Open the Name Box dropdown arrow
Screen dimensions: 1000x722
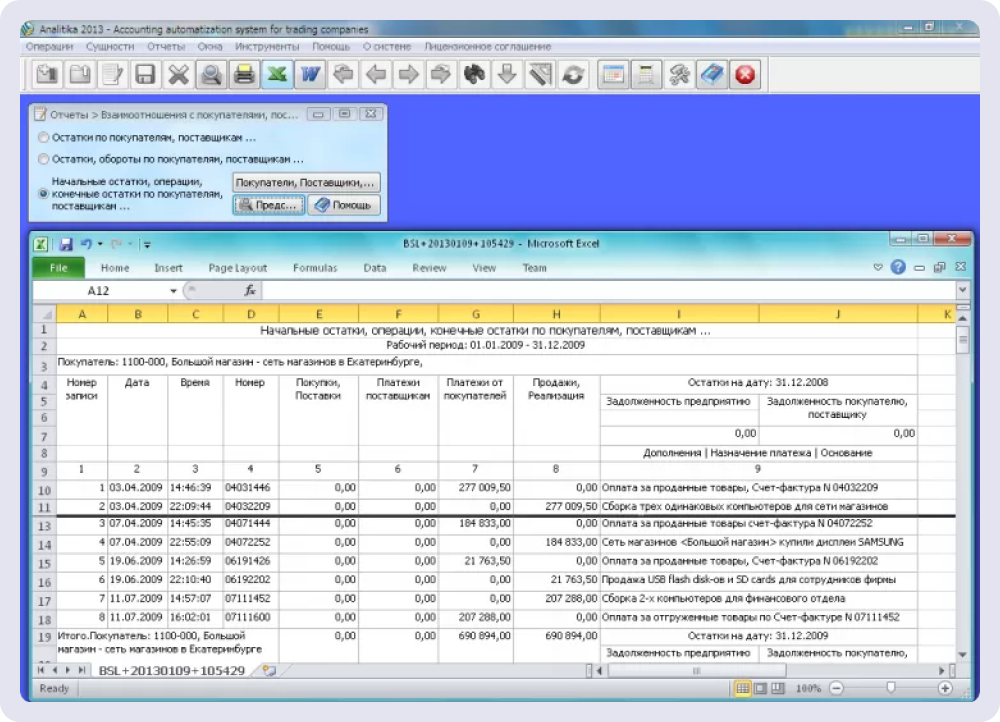[173, 291]
